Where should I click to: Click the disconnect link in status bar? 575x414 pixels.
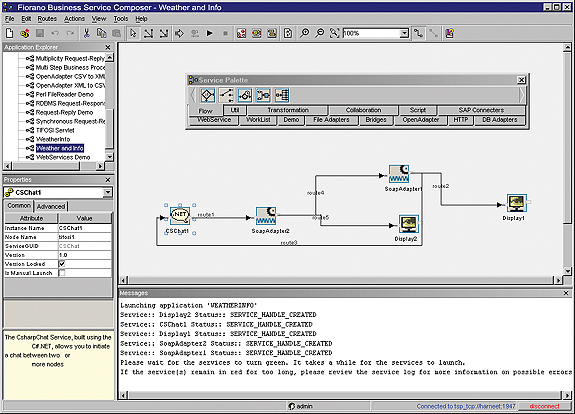(x=545, y=406)
